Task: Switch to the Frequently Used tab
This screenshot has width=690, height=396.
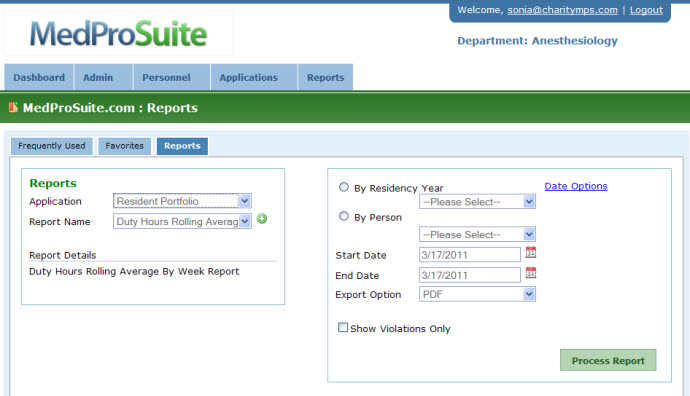Action: [52, 146]
